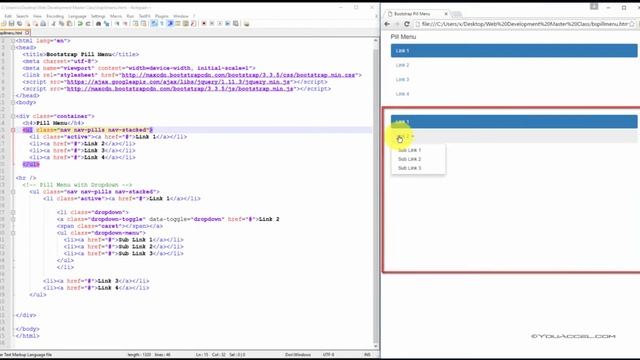Click the Redo arrow icon
The image size is (640, 360).
pos(88,24)
